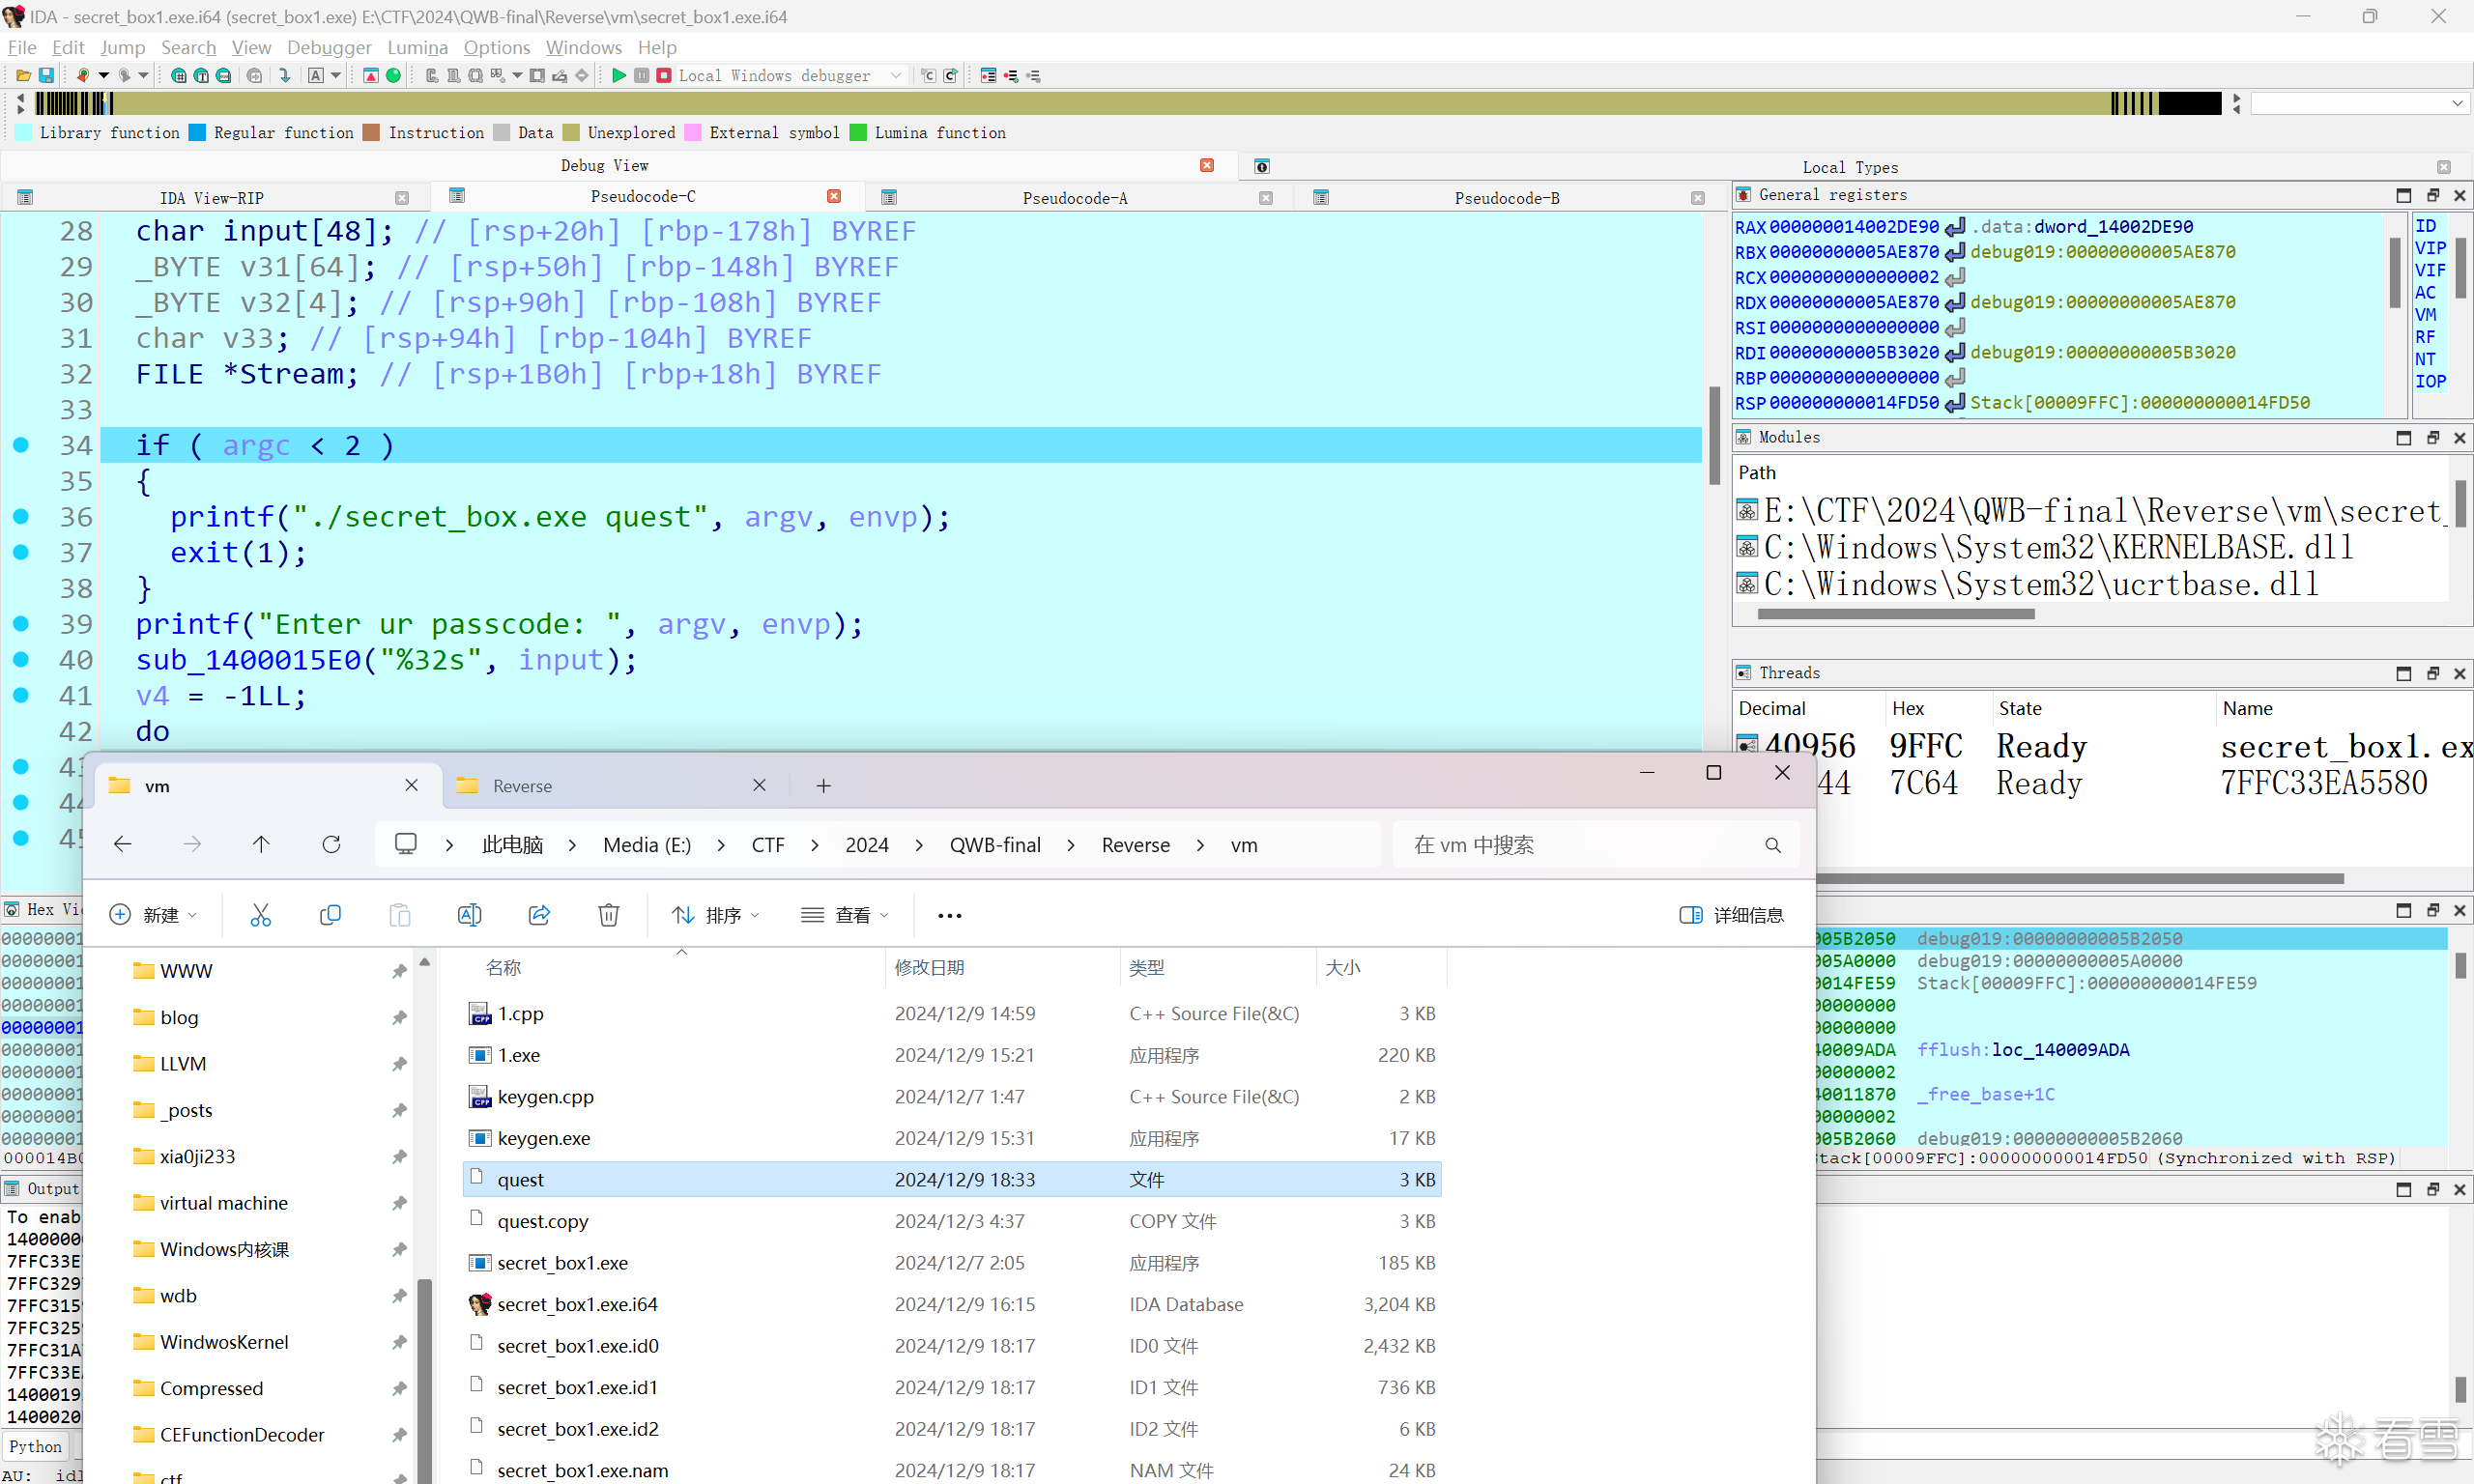Open the Local Windows debugger dropdown
Viewport: 2474px width, 1484px height.
(896, 75)
